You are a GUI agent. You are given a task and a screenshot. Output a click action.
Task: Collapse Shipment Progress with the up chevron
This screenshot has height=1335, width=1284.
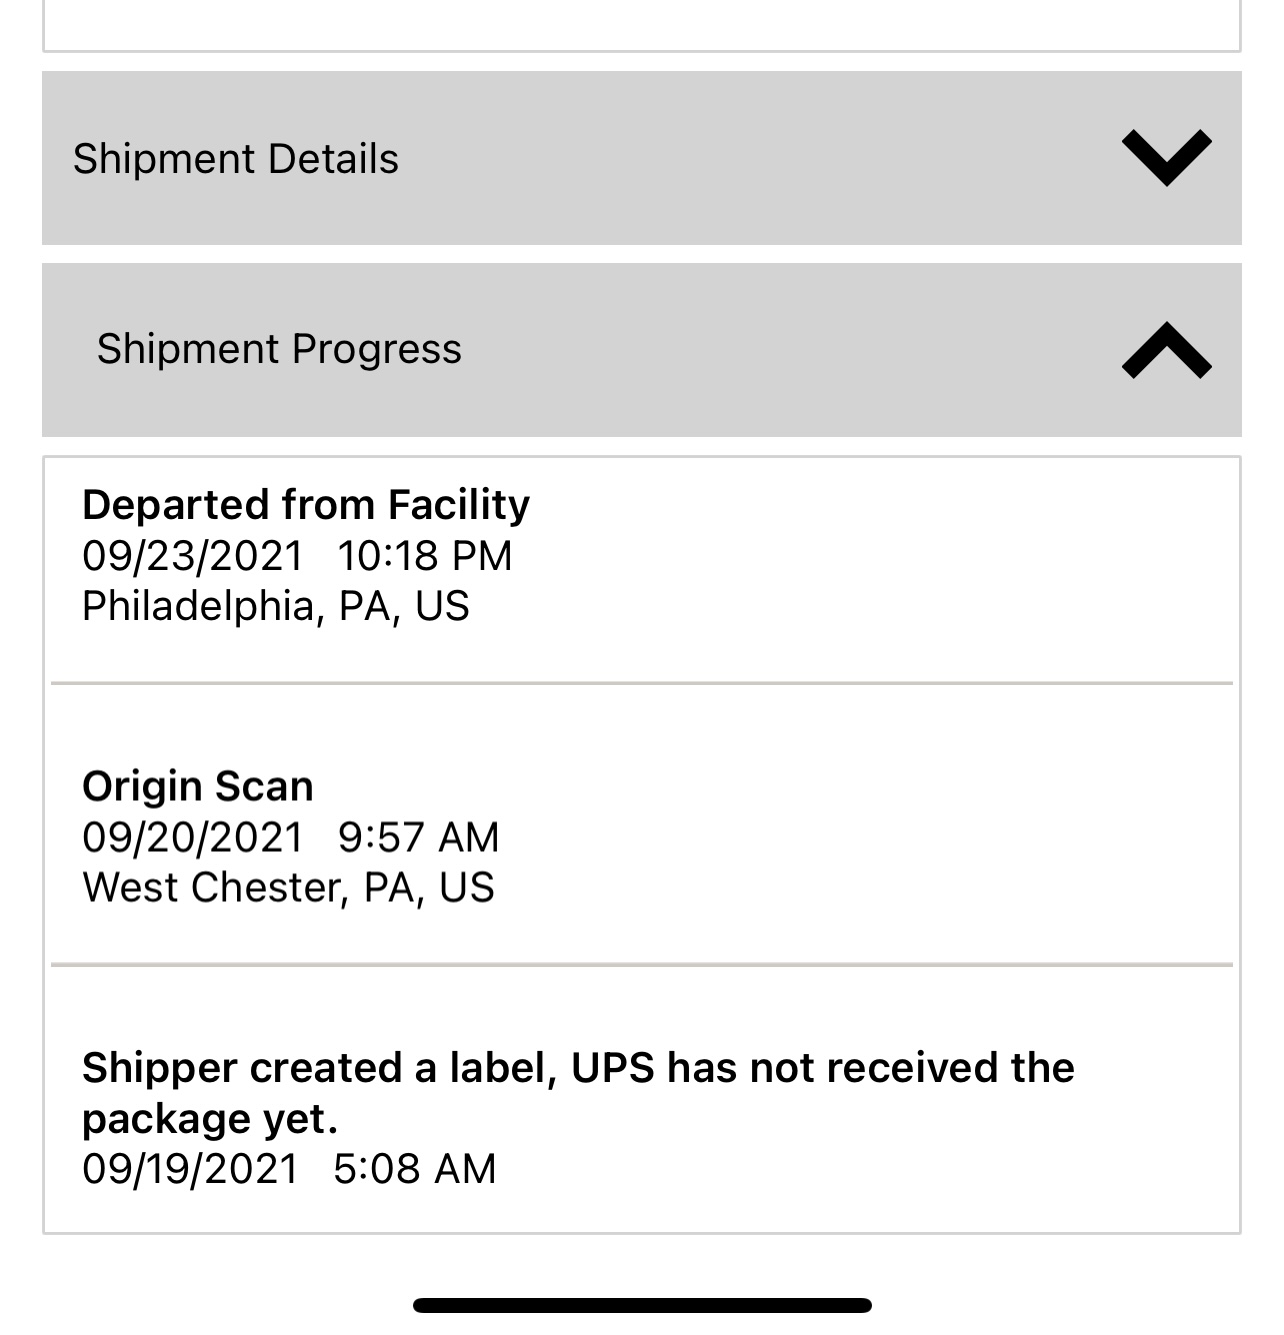[x=1166, y=350]
